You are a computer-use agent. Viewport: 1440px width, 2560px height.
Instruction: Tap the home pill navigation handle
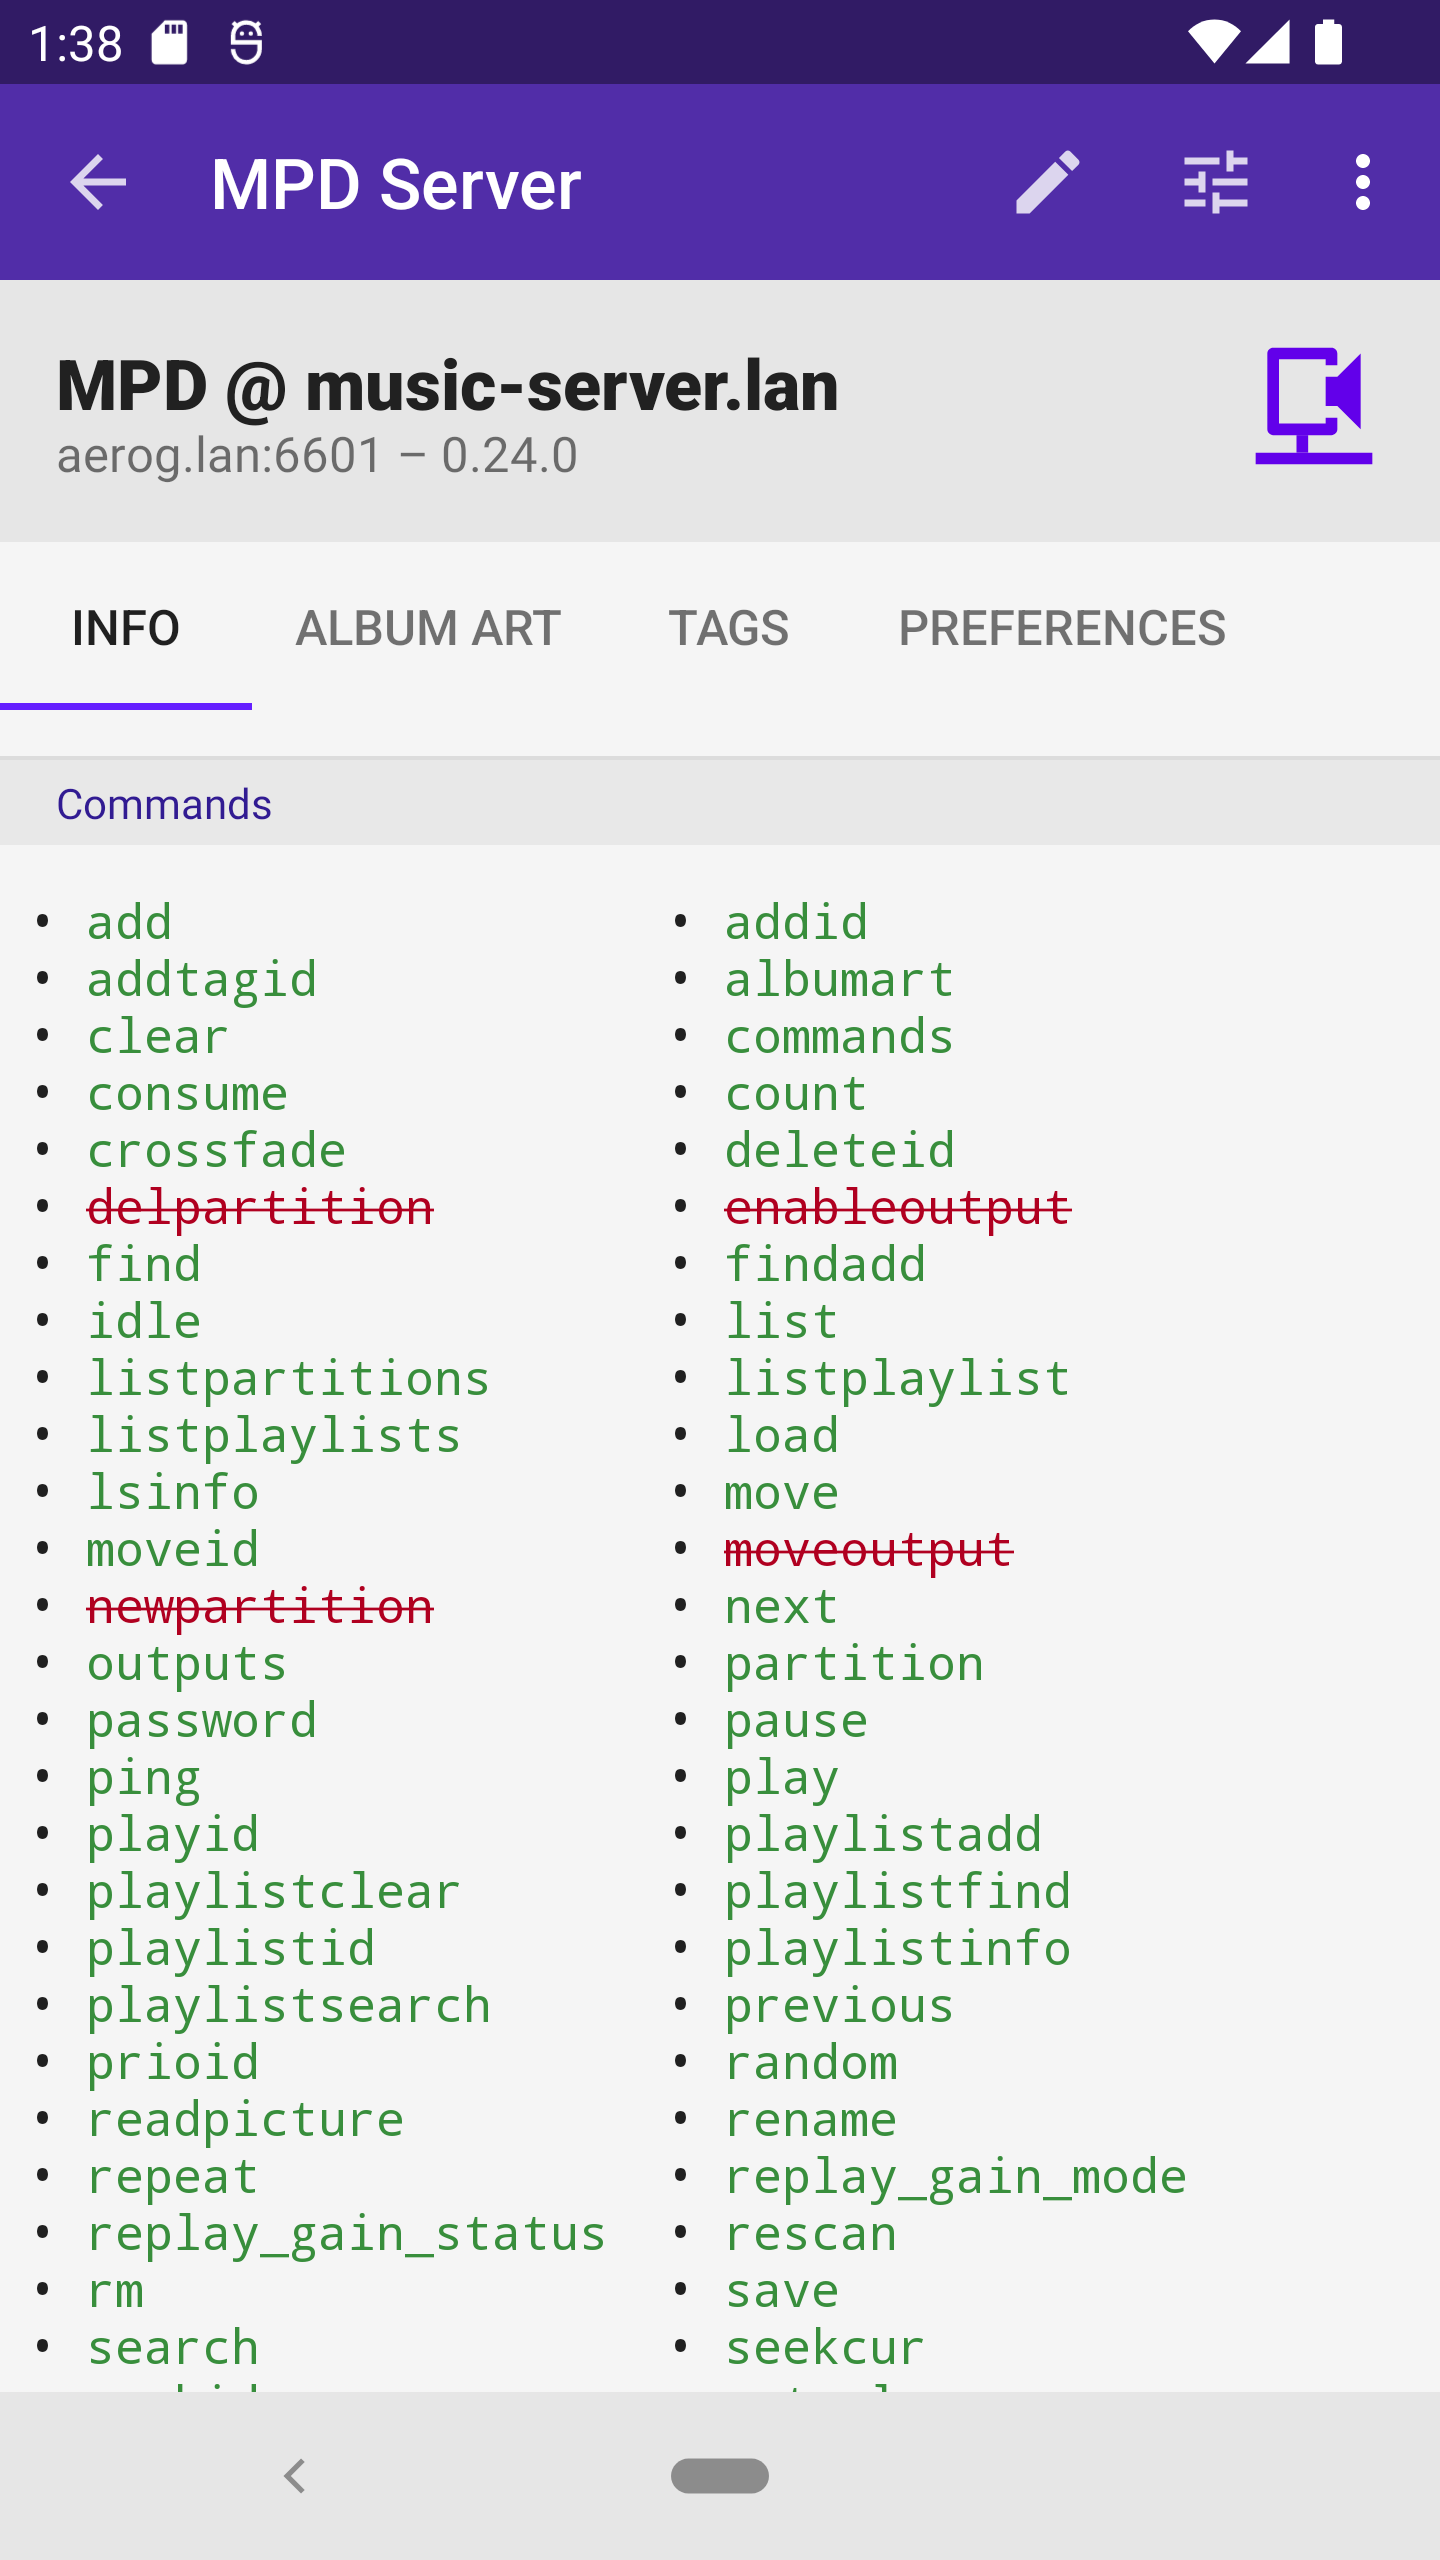click(x=720, y=2476)
